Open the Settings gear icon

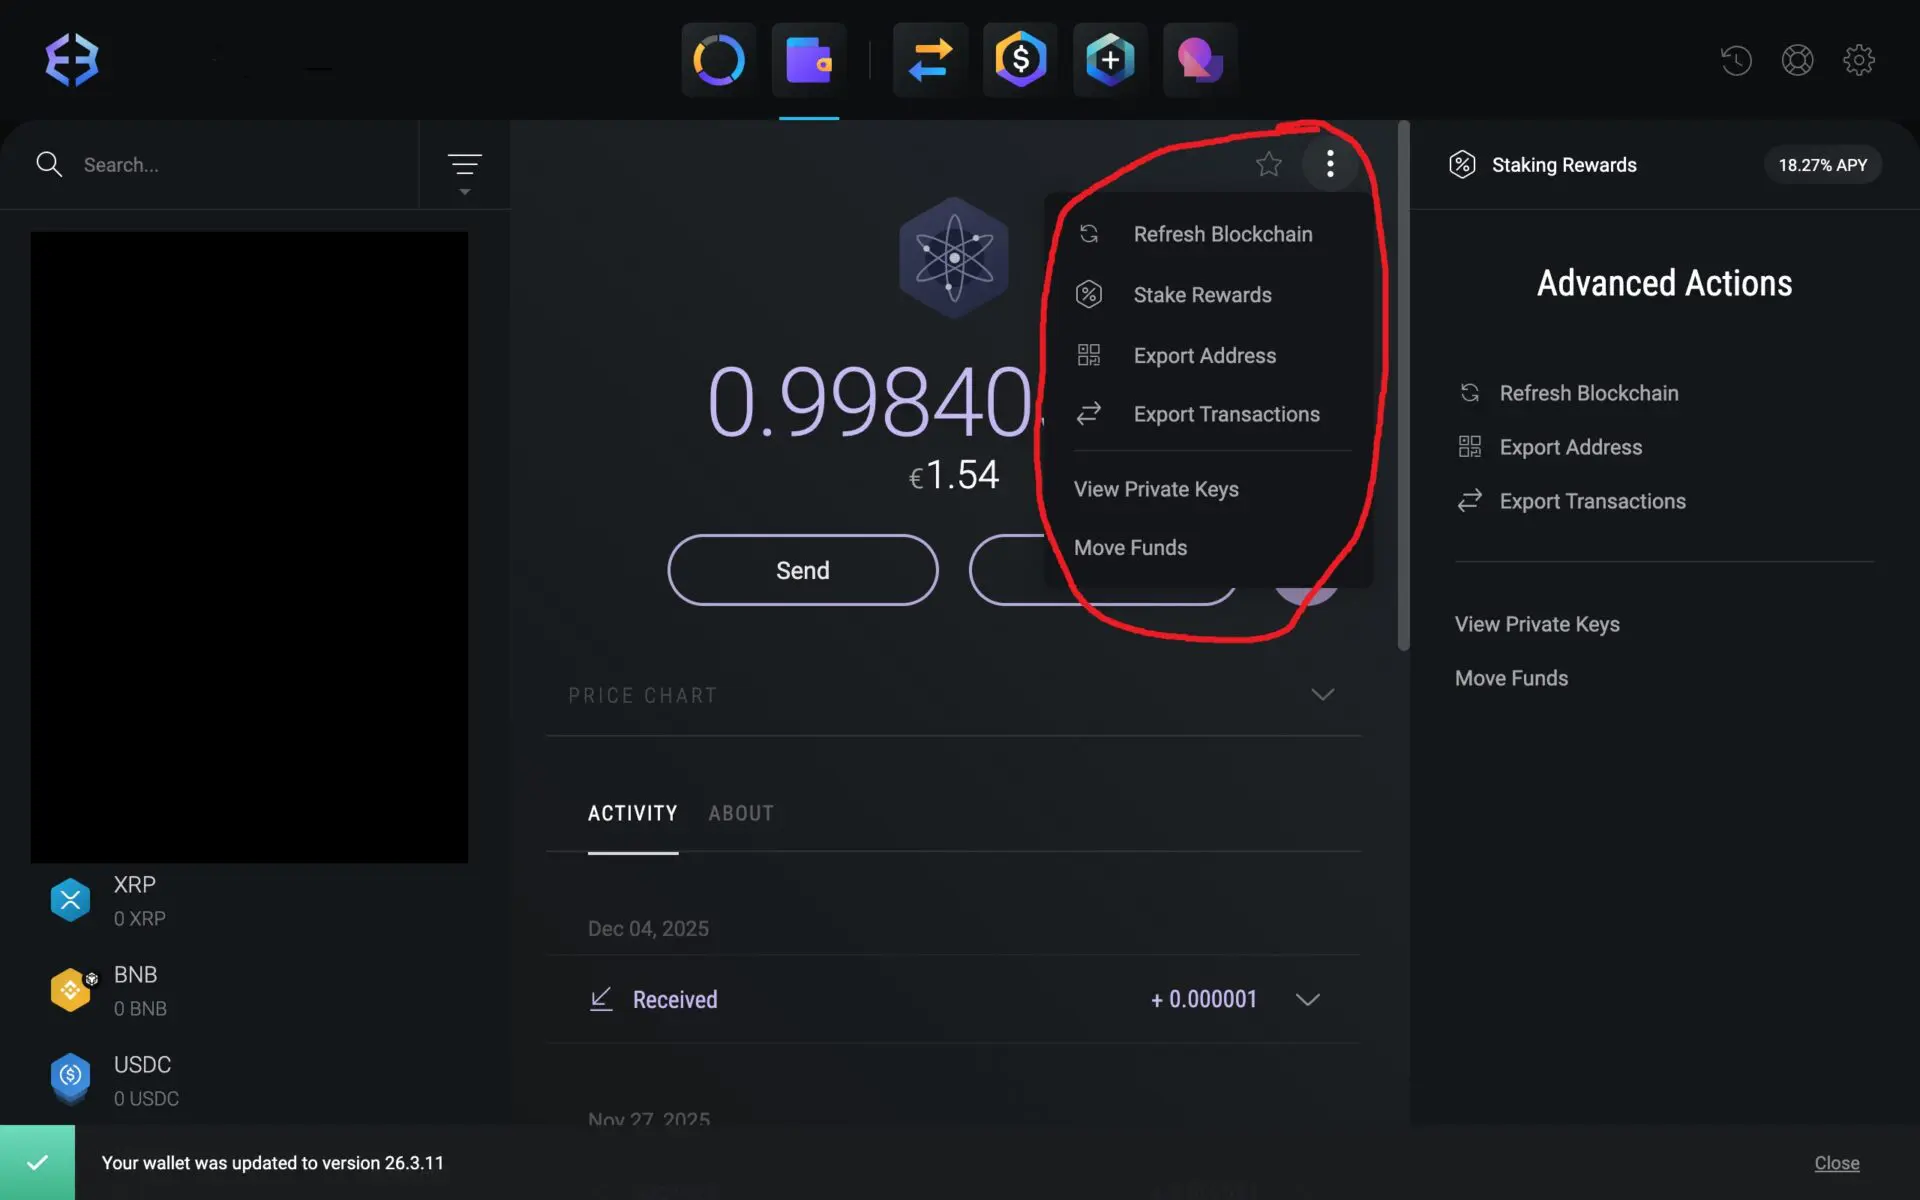[1859, 60]
